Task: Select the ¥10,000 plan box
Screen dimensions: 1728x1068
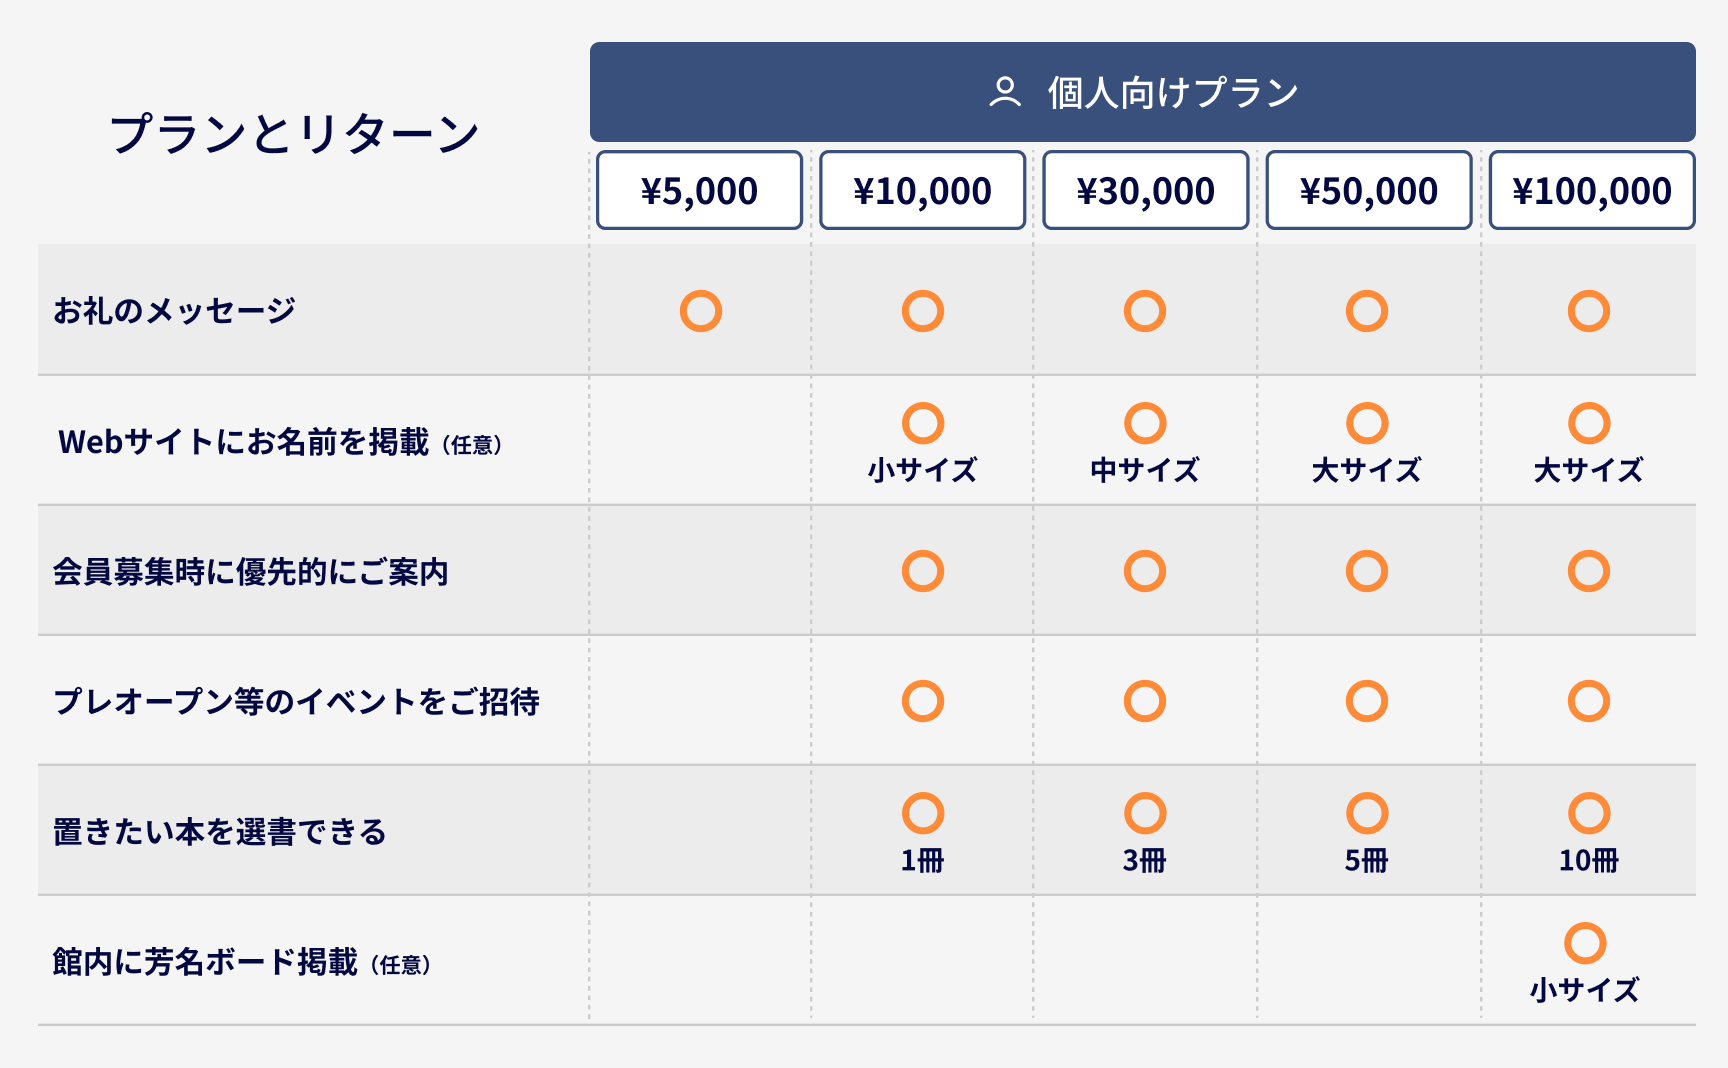Action: click(x=922, y=190)
